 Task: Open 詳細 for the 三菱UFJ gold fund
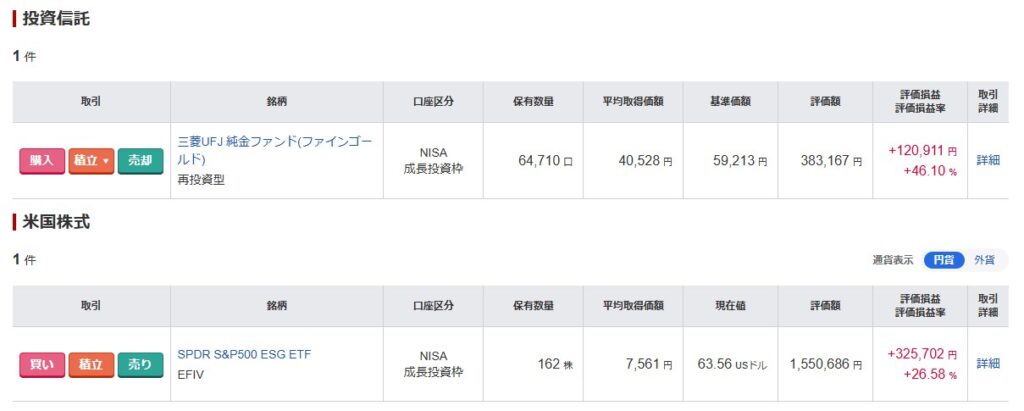coord(988,160)
